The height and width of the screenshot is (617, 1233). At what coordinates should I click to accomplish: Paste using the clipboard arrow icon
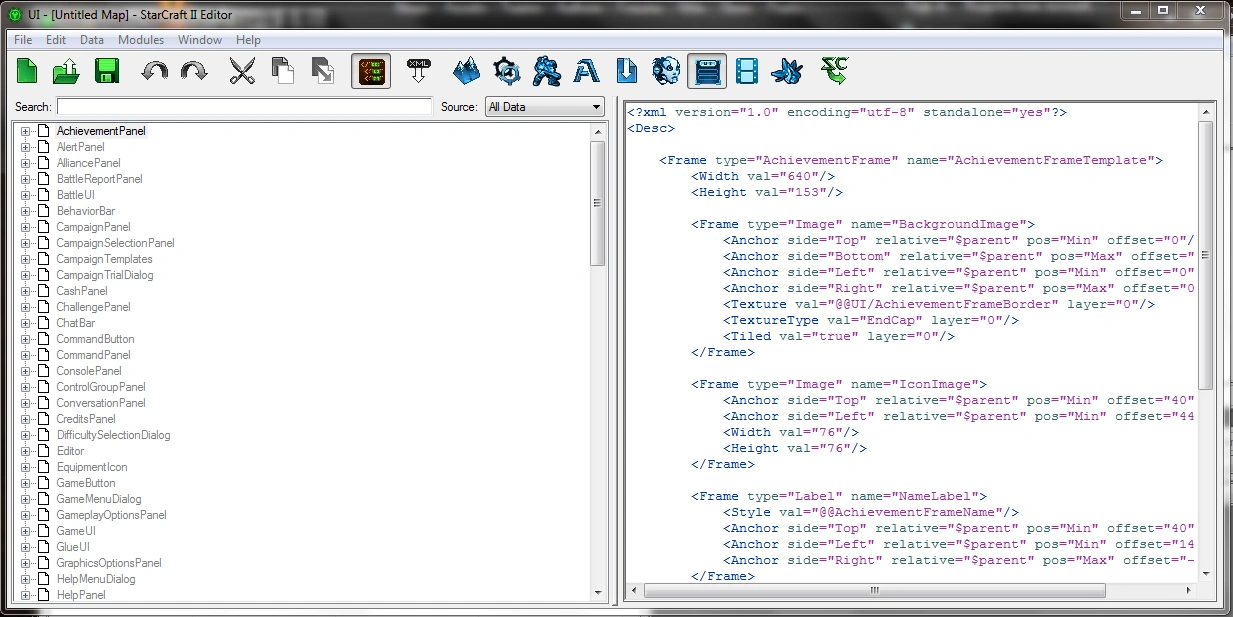point(323,71)
